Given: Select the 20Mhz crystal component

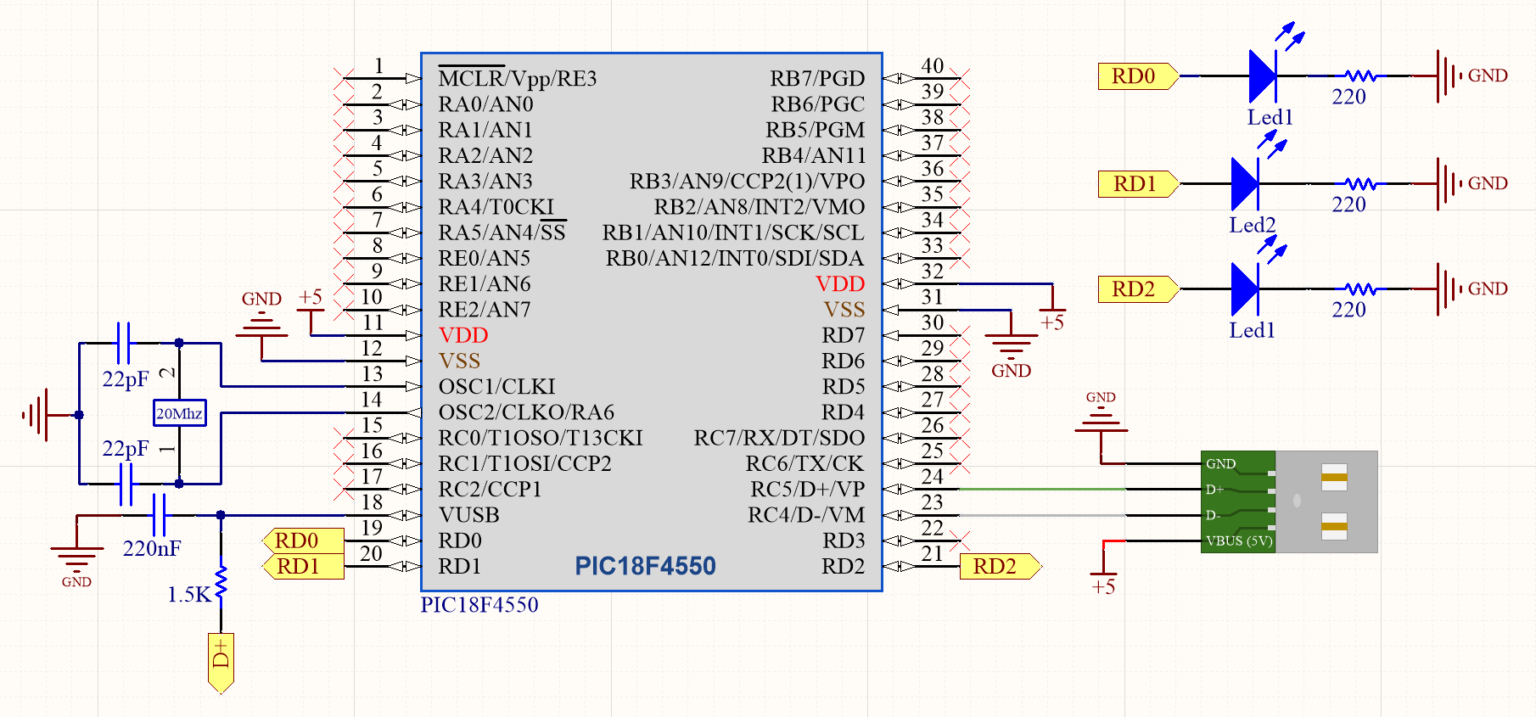Looking at the screenshot, I should coord(179,413).
